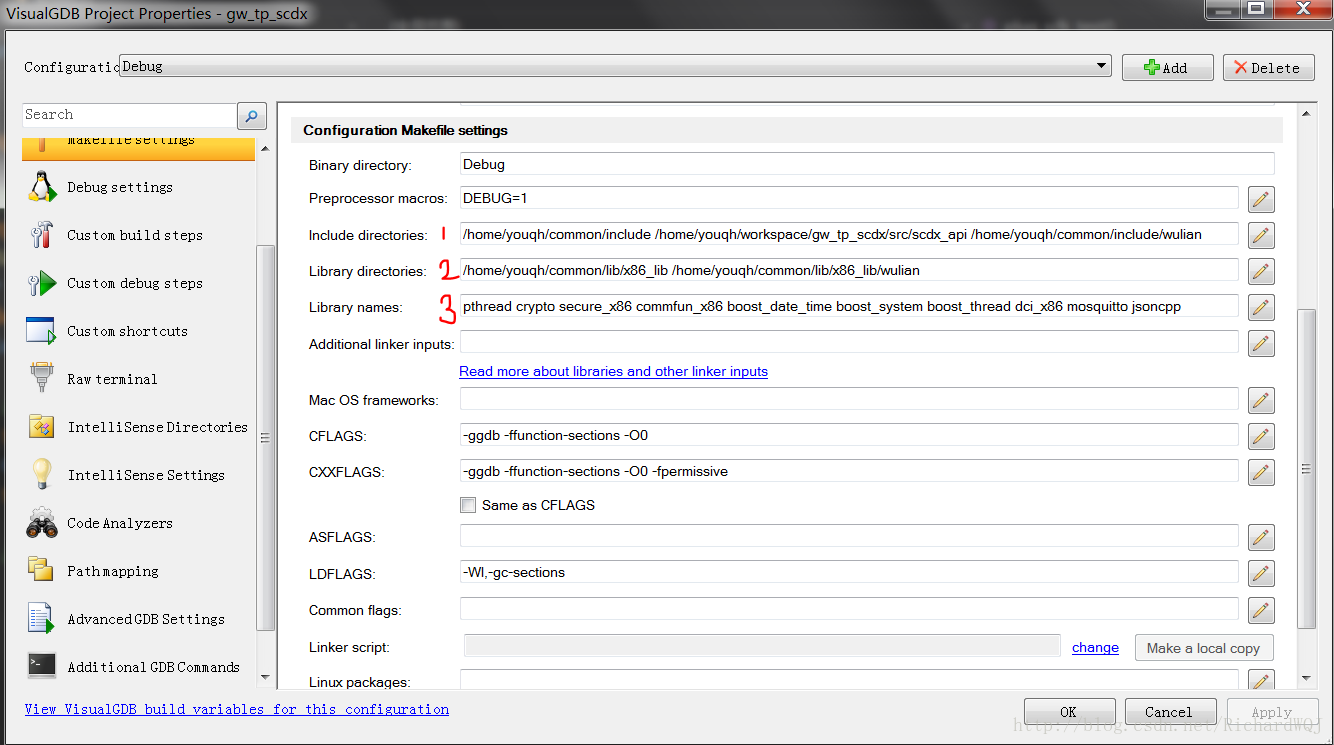This screenshot has width=1334, height=745.
Task: Click the Apply button
Action: 1272,712
